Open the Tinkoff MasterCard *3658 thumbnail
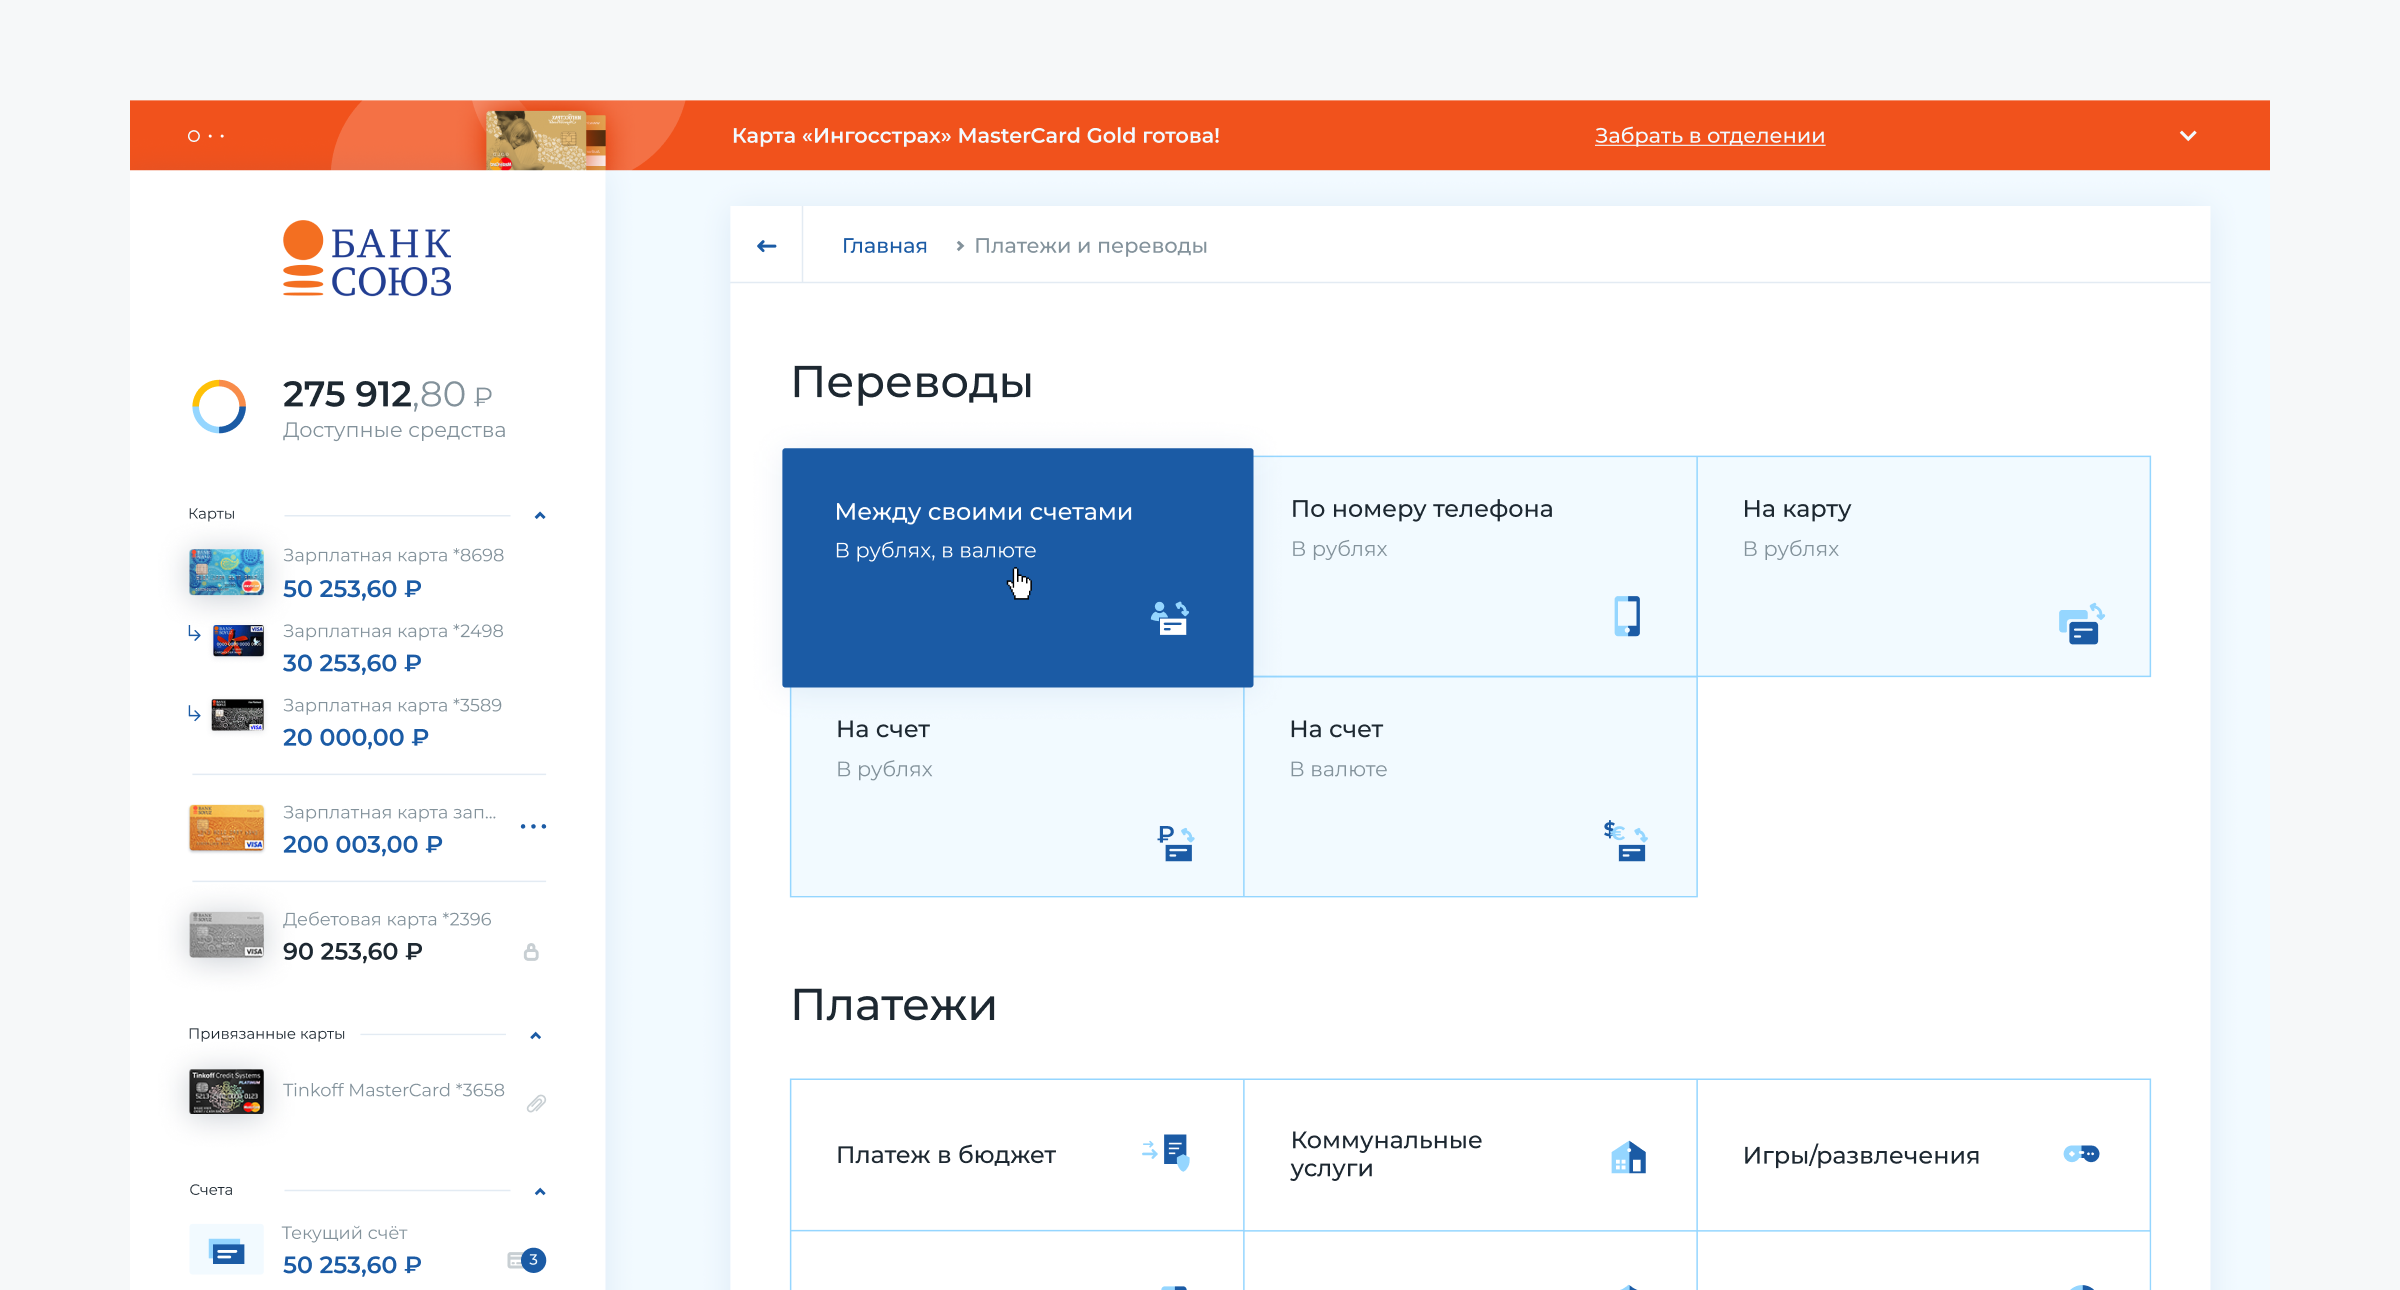This screenshot has width=2400, height=1290. 227,1091
